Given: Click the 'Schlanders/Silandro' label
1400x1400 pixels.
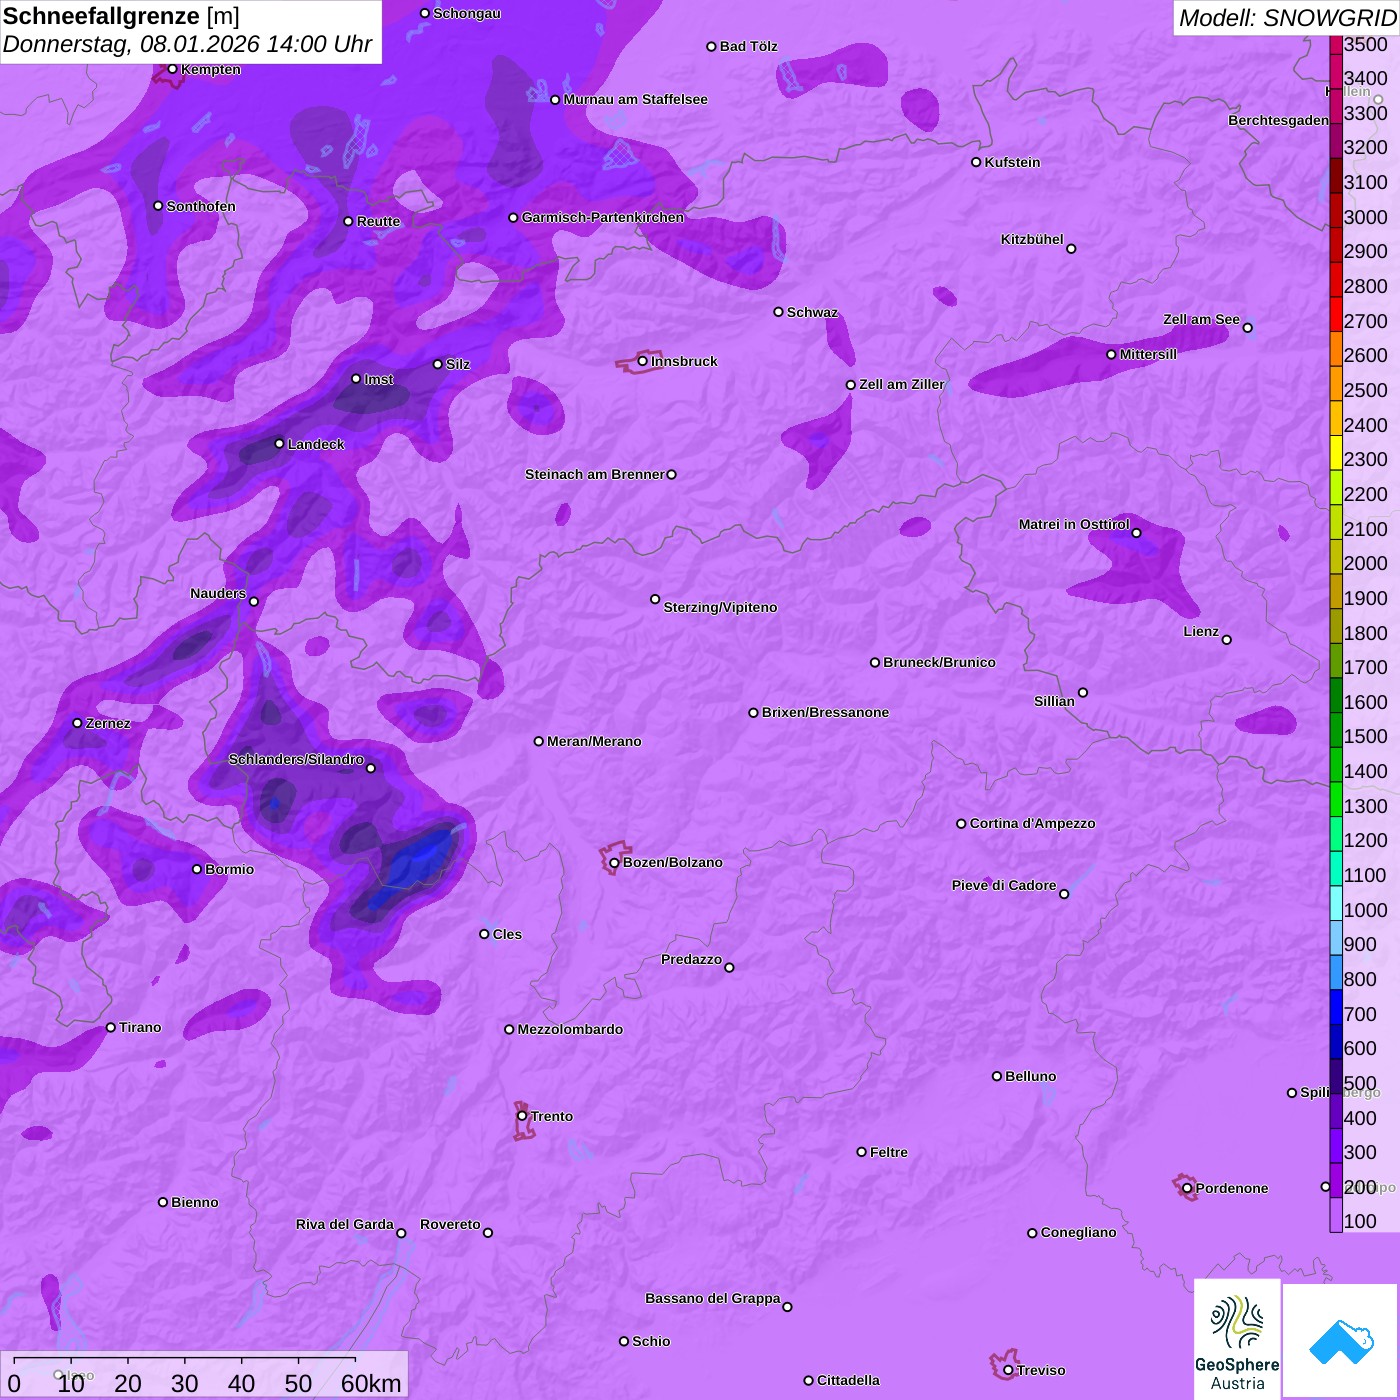Looking at the screenshot, I should (296, 759).
